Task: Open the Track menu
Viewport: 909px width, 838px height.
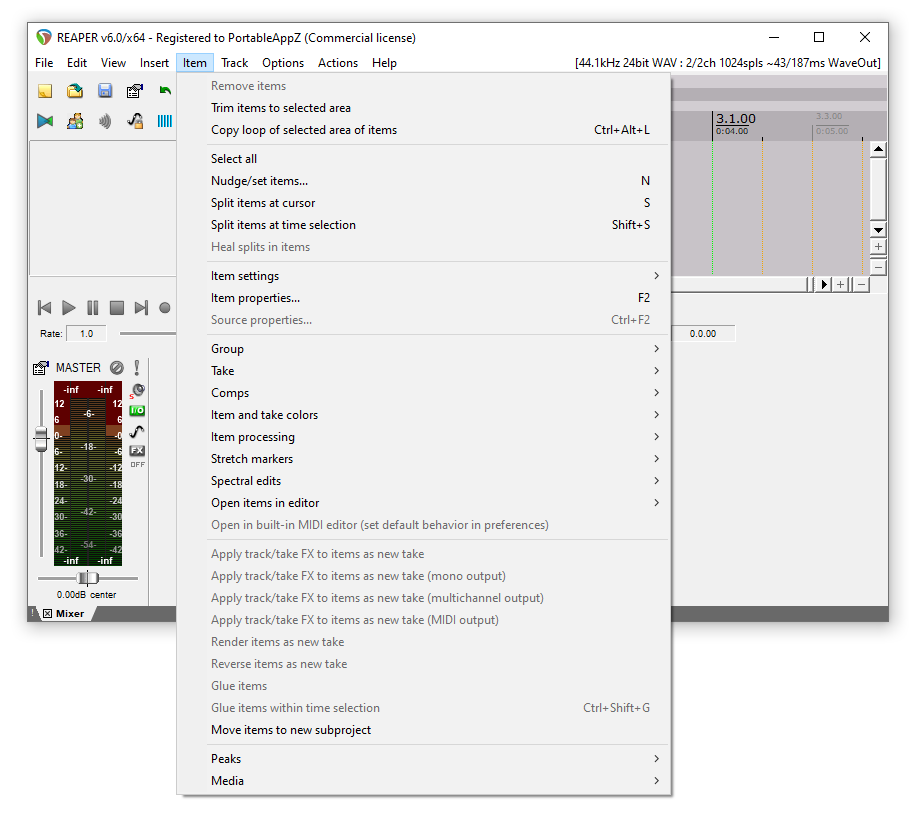Action: pyautogui.click(x=235, y=63)
